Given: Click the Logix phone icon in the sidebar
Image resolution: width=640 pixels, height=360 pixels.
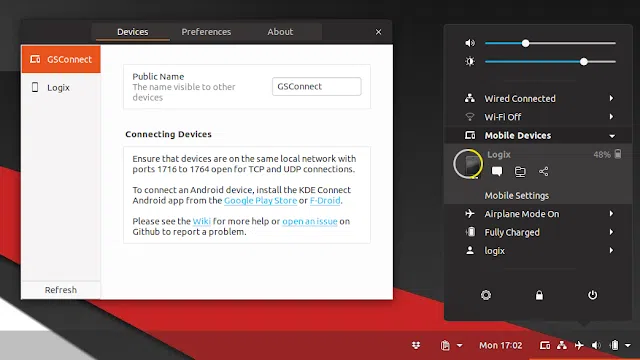Looking at the screenshot, I should (35, 87).
